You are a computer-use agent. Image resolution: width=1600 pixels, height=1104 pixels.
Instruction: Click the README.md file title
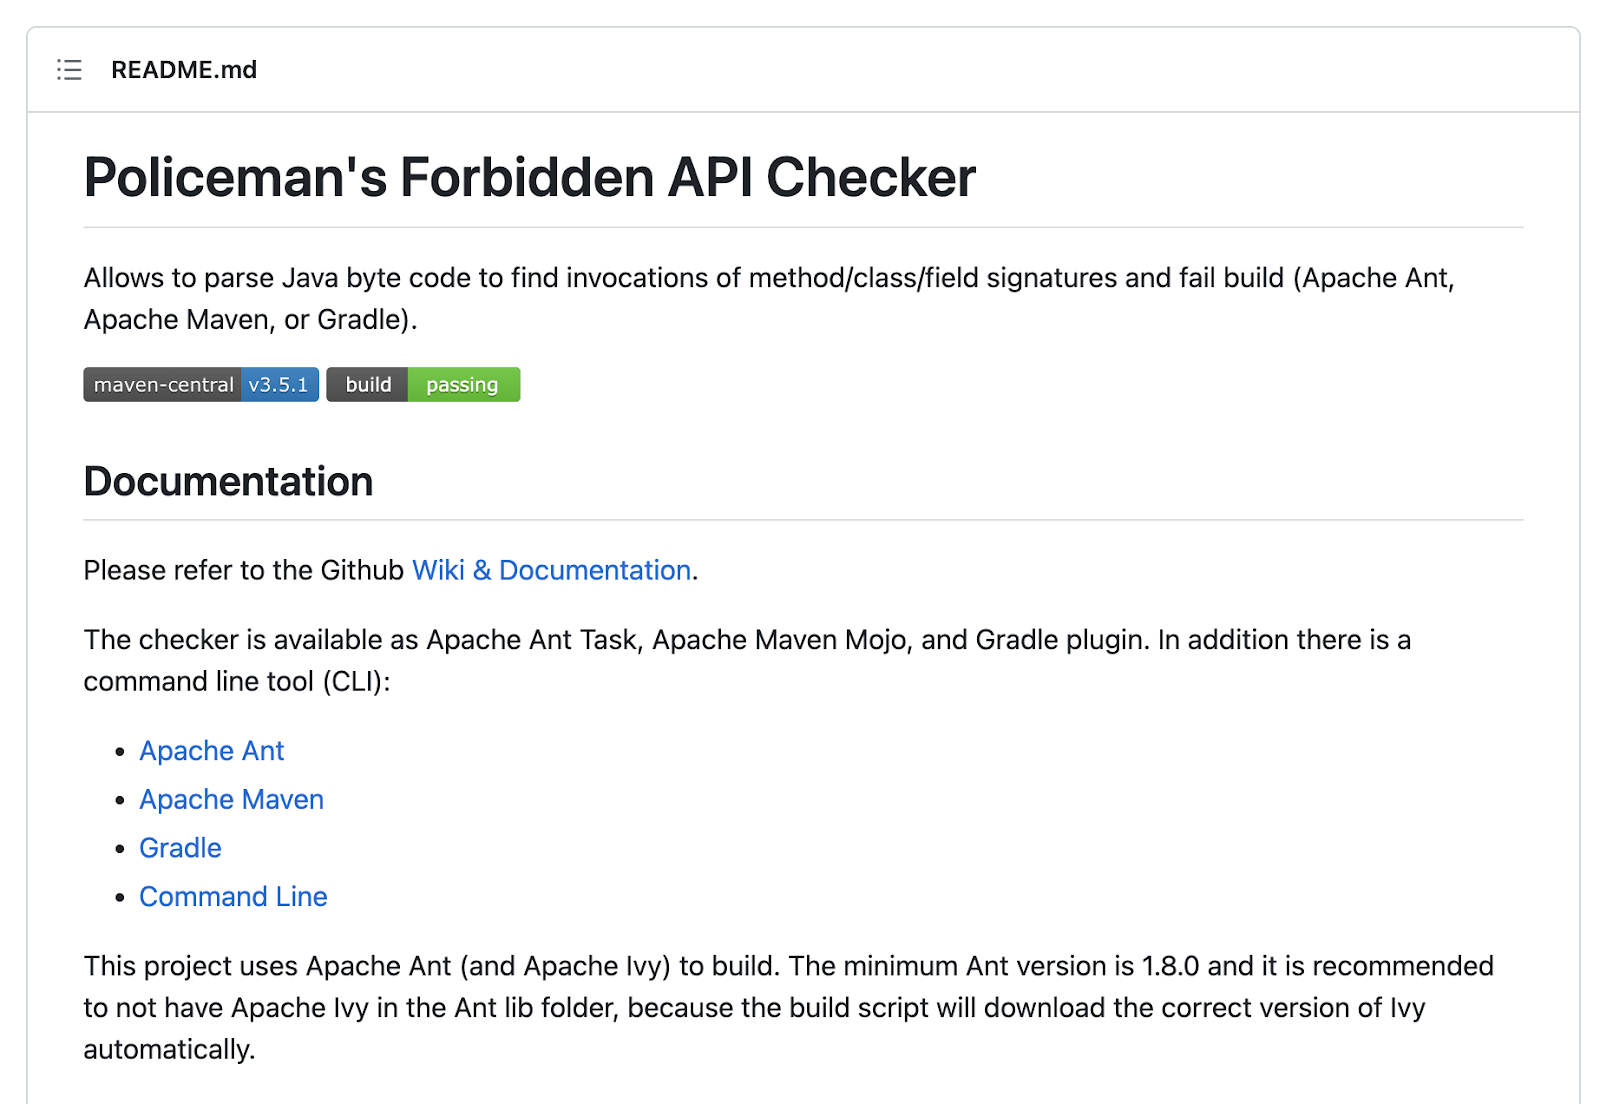[184, 70]
